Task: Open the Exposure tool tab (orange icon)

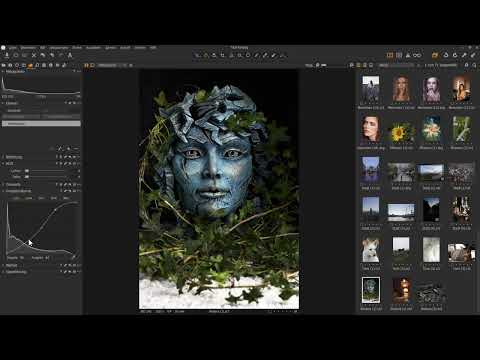Action: click(x=30, y=65)
